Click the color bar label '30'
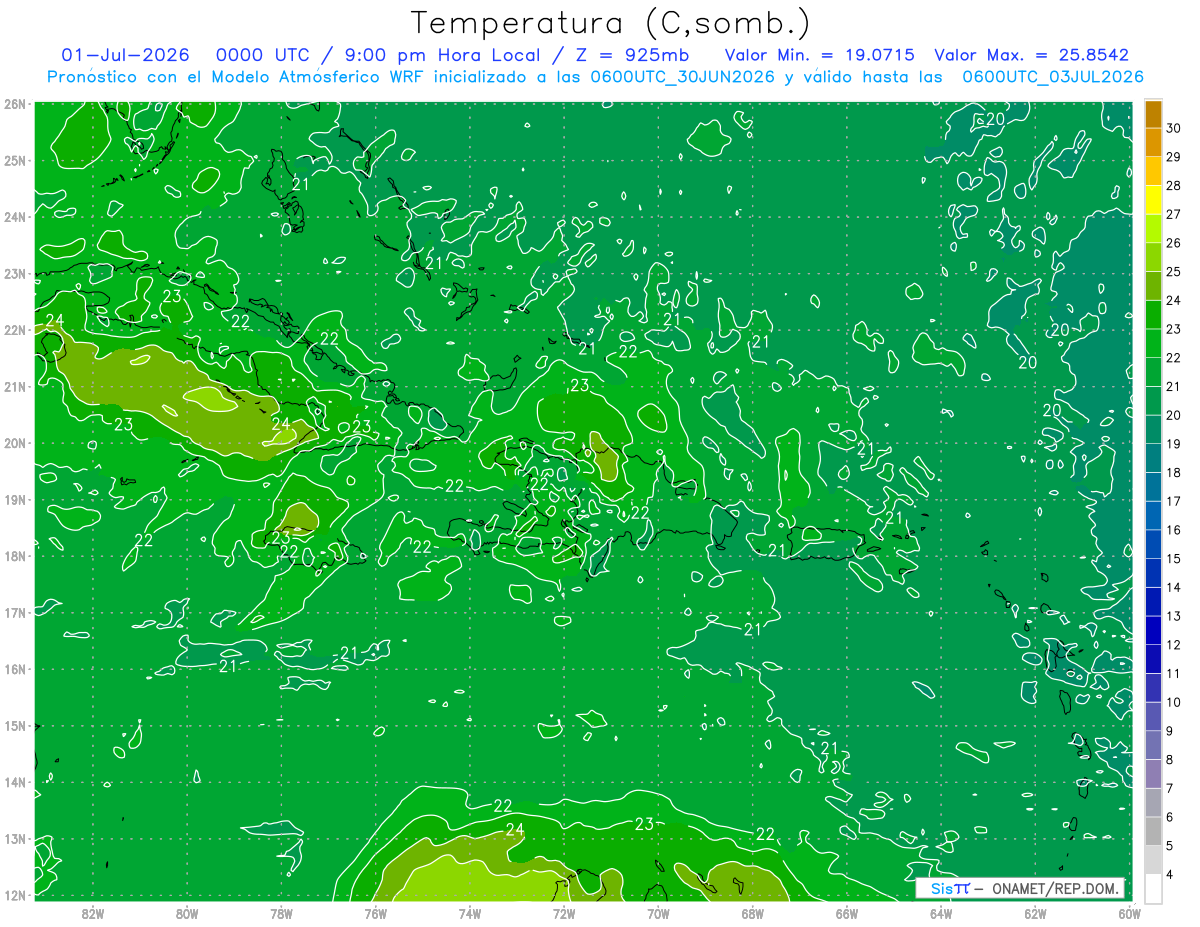The width and height of the screenshot is (1200, 927). (x=1174, y=129)
